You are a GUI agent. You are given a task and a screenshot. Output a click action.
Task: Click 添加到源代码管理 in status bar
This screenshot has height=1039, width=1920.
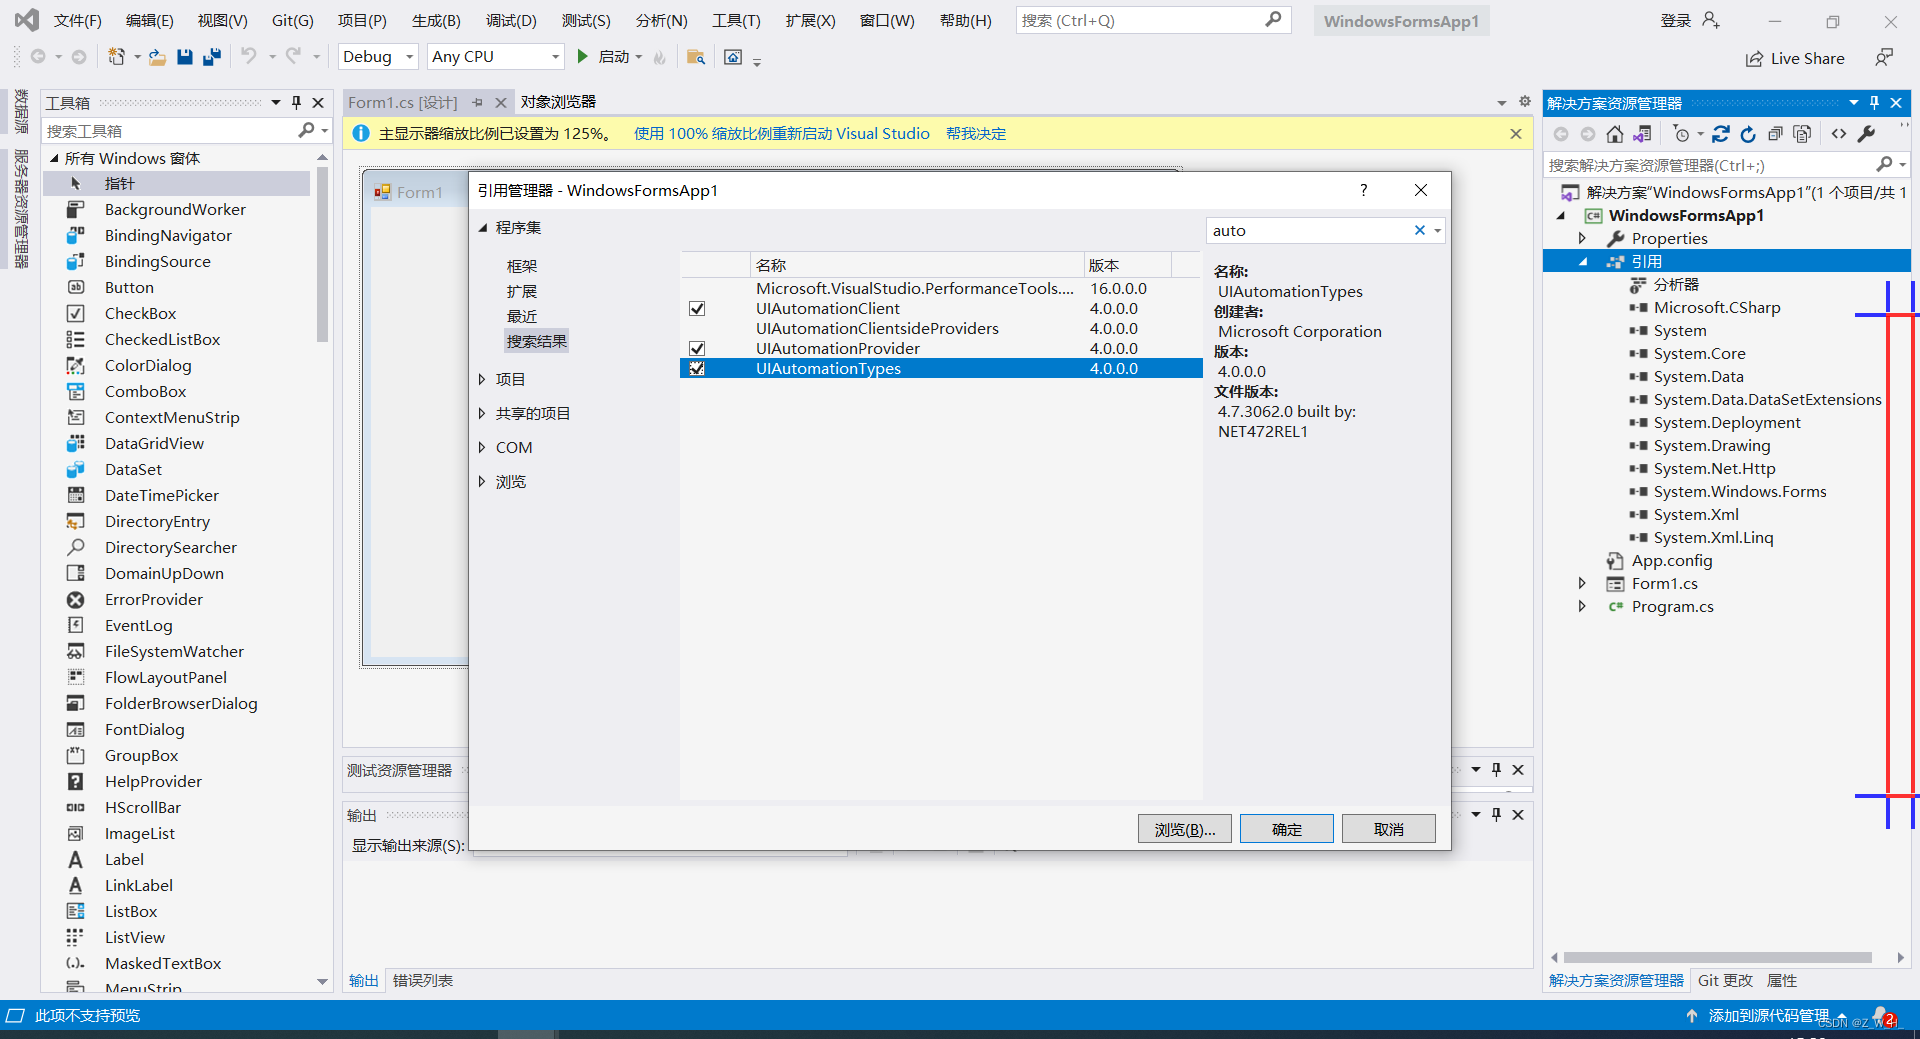1768,1016
